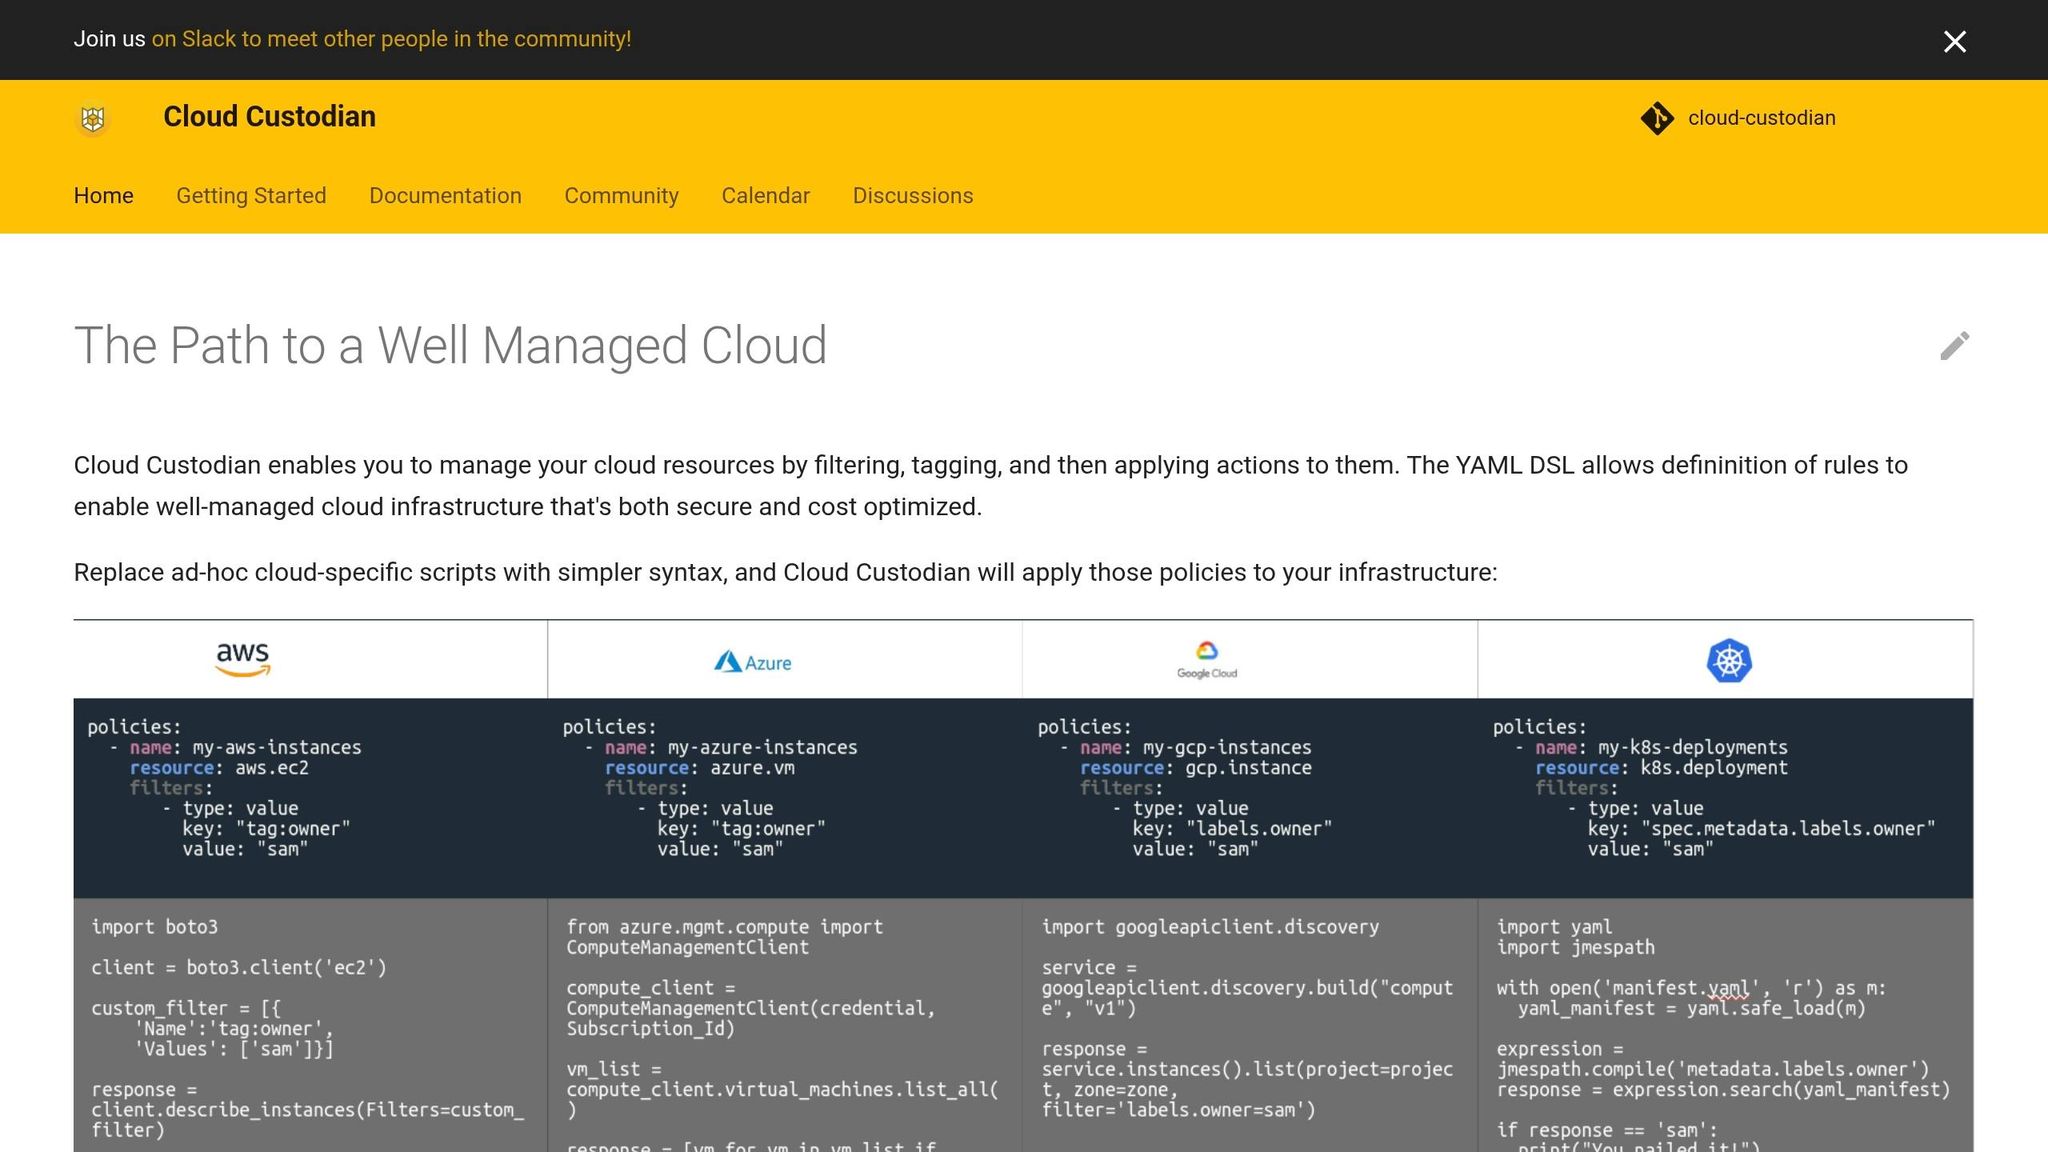Click the paragraph starting 'Replace ad-hoc cloud-specific scripts'

(x=785, y=573)
